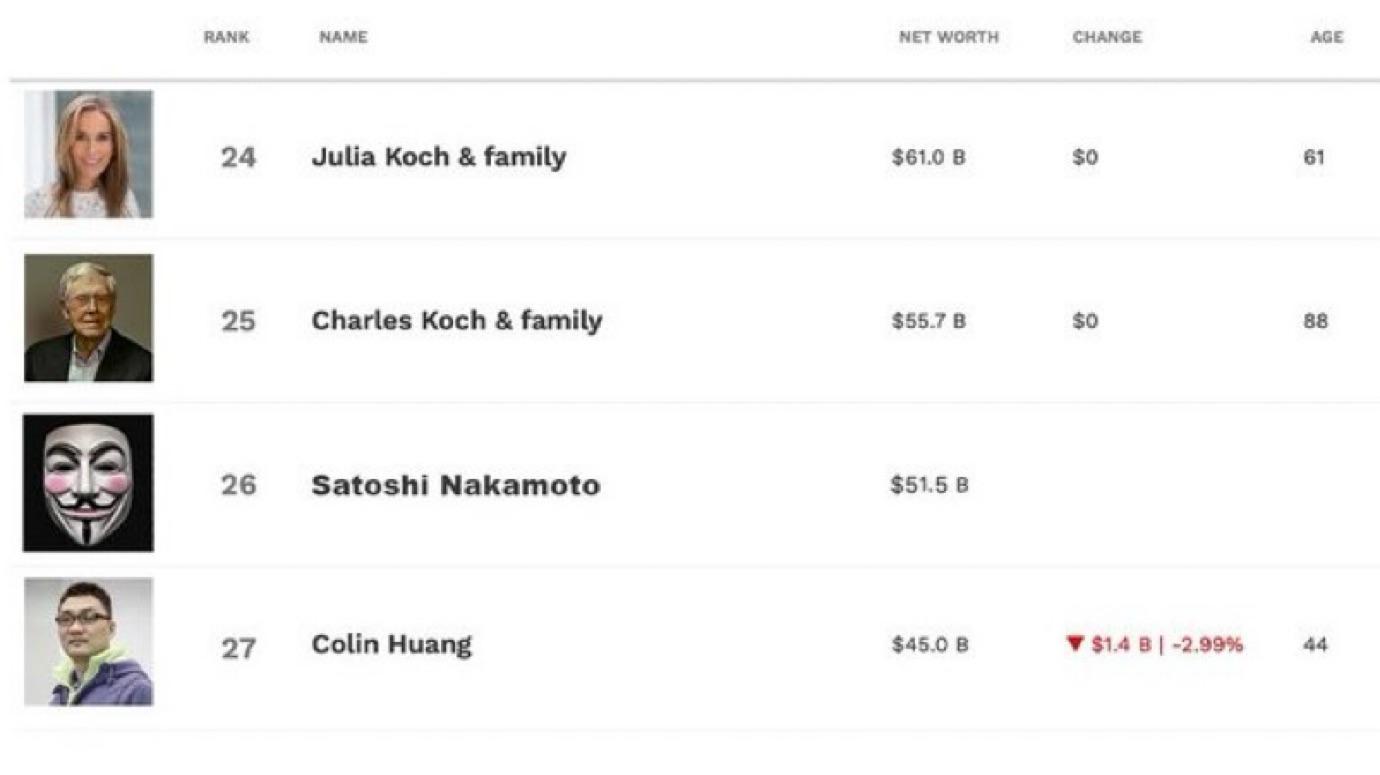The height and width of the screenshot is (775, 1380).
Task: Click rank number 26
Action: click(x=238, y=485)
